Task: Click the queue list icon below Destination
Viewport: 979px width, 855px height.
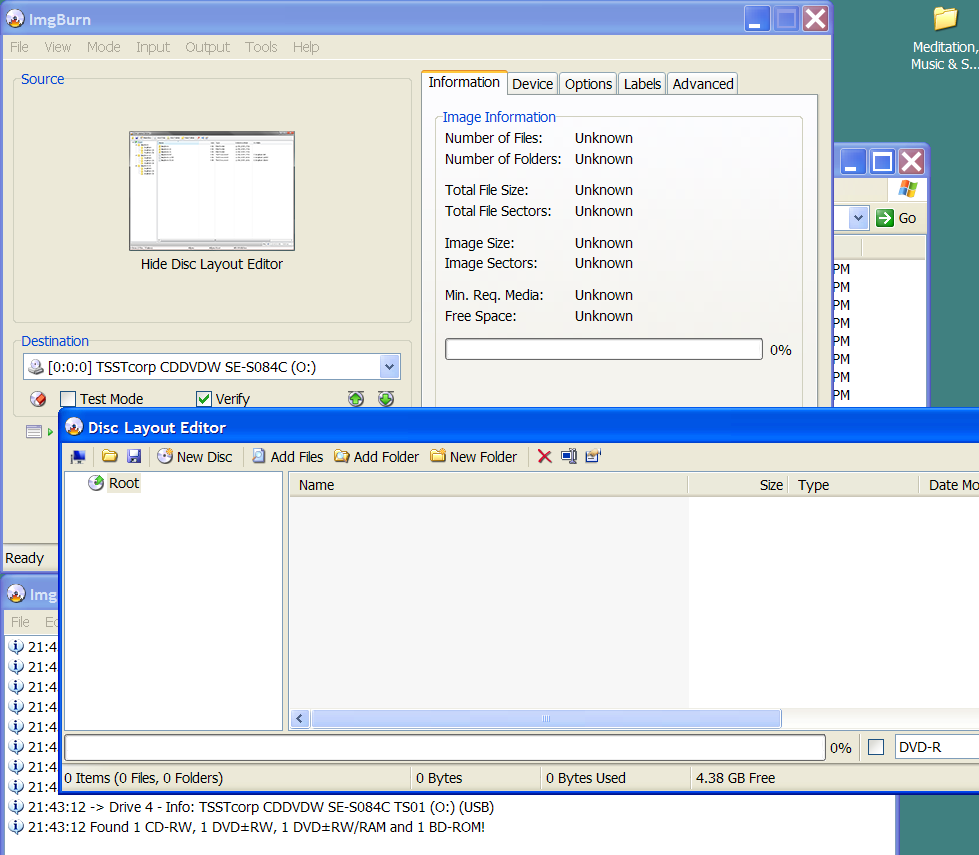Action: pos(34,431)
